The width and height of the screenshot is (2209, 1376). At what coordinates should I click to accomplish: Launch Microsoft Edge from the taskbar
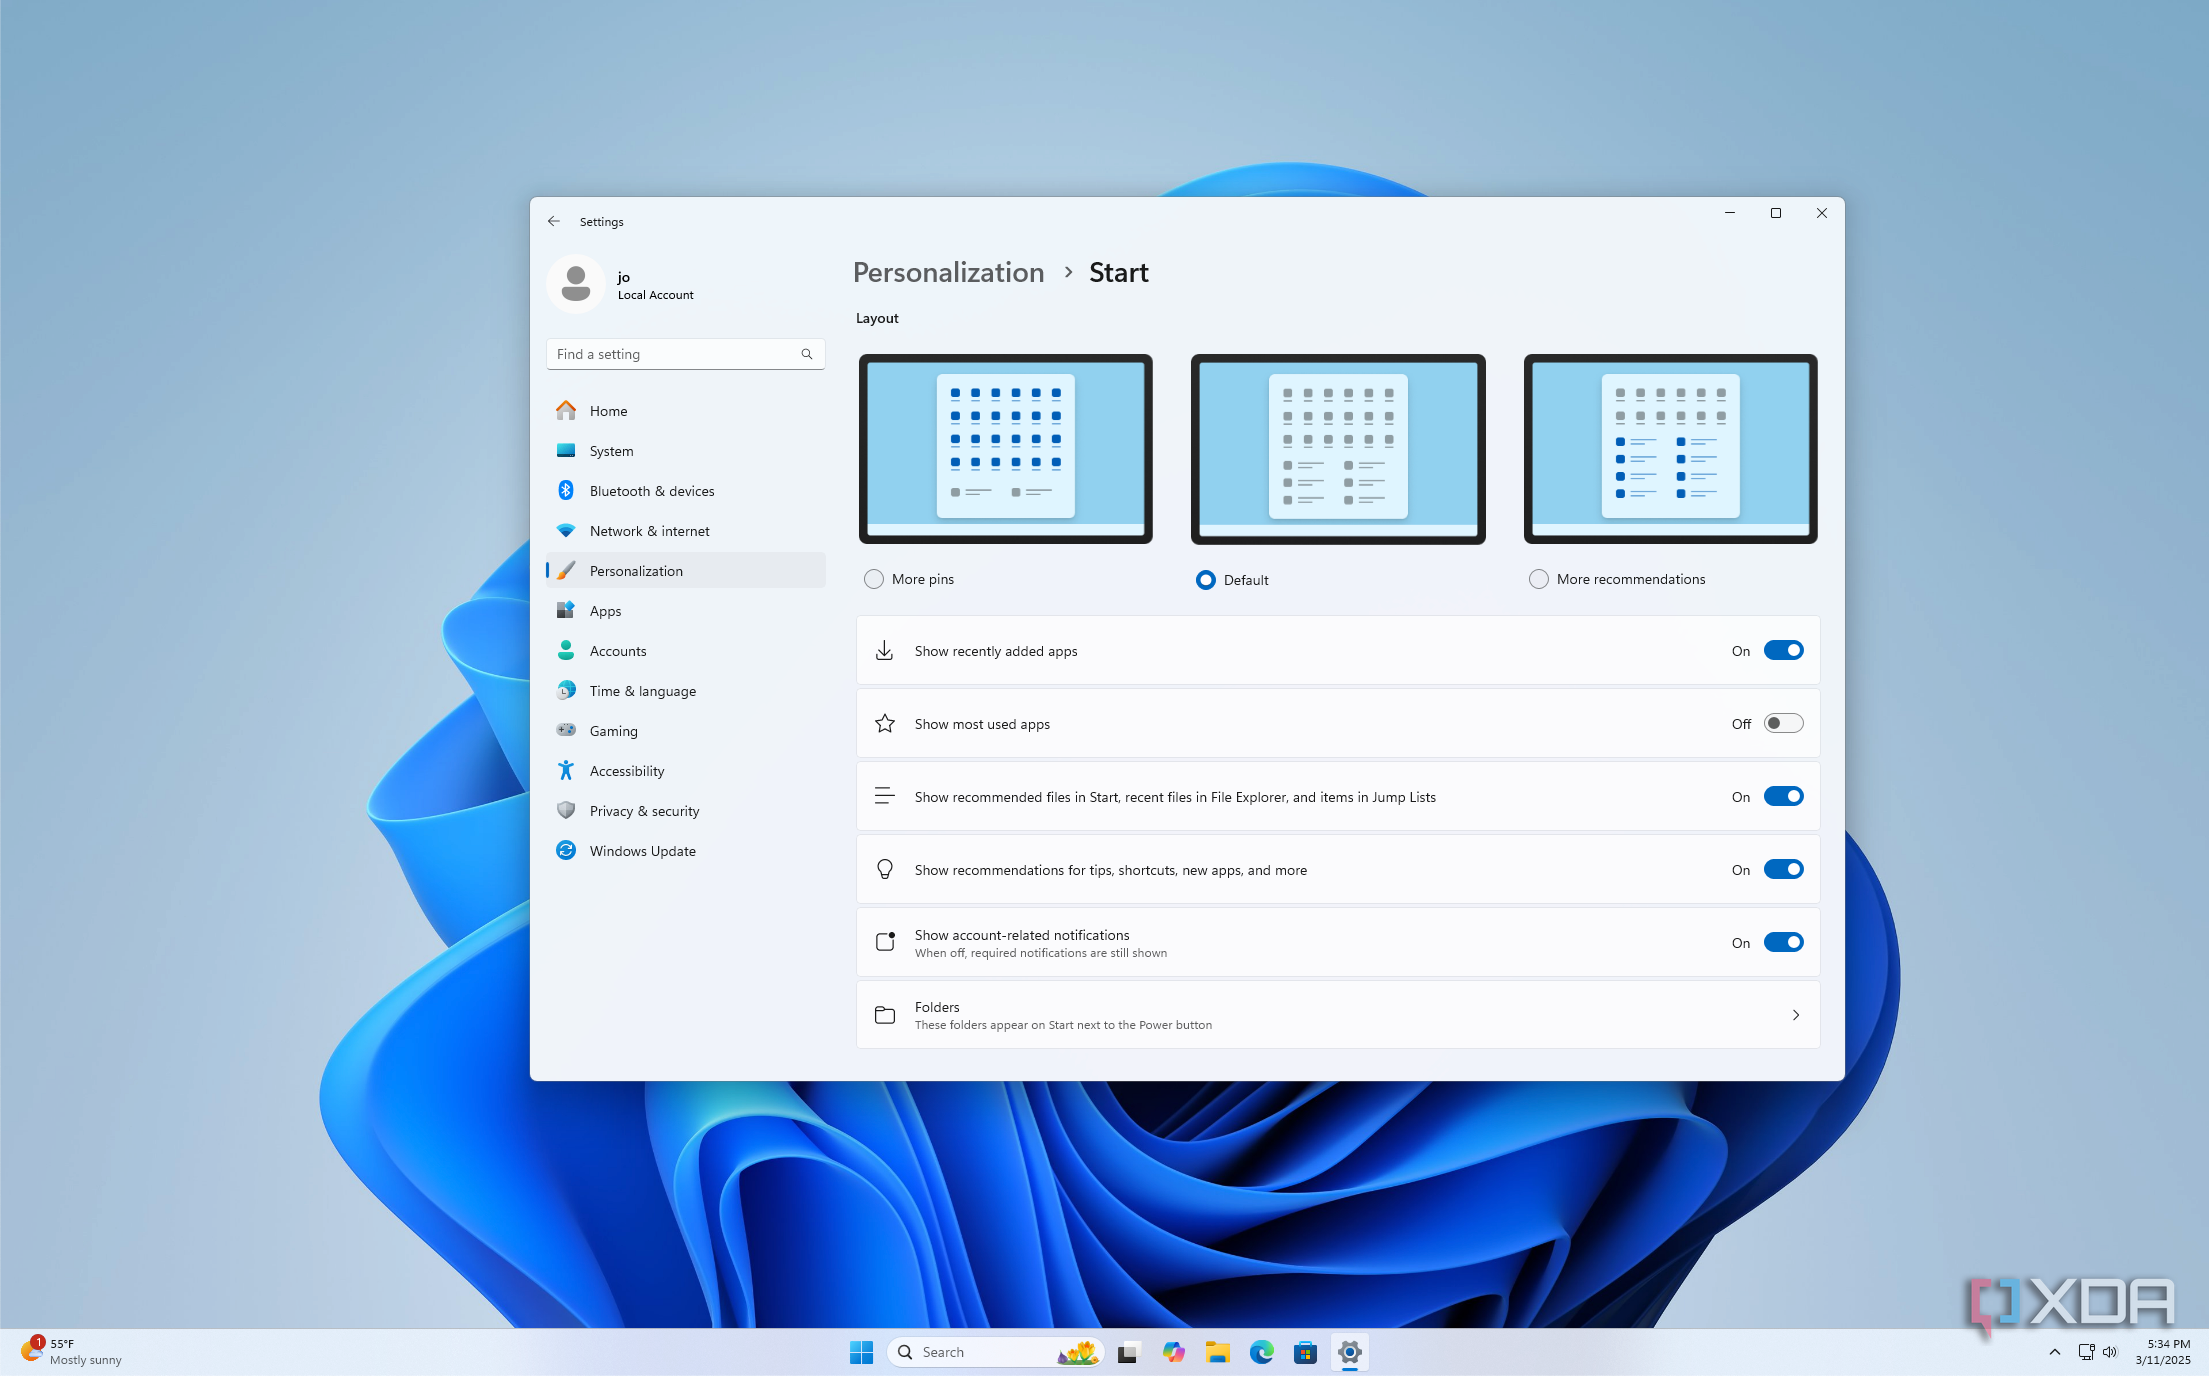1261,1352
